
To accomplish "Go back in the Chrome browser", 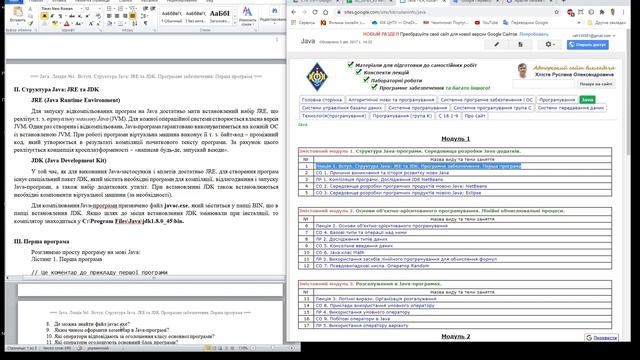I will (x=293, y=12).
